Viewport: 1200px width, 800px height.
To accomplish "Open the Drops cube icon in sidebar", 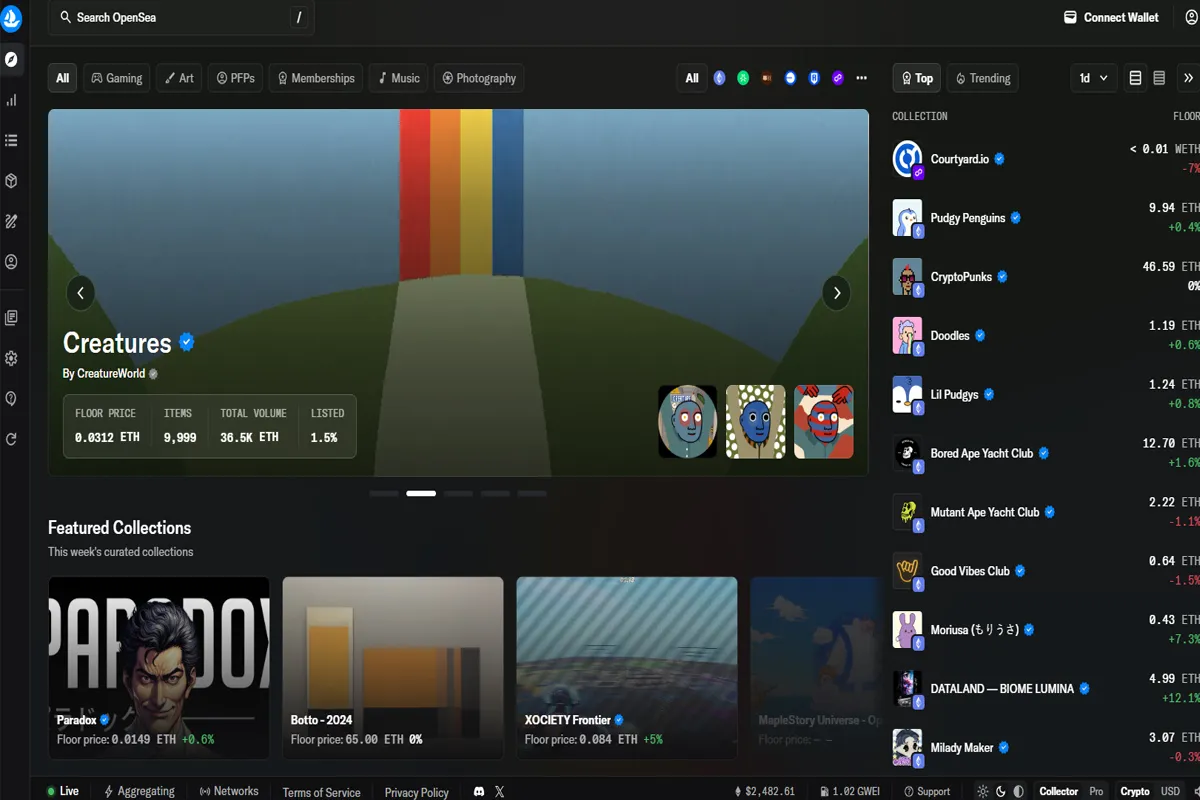I will pyautogui.click(x=12, y=181).
